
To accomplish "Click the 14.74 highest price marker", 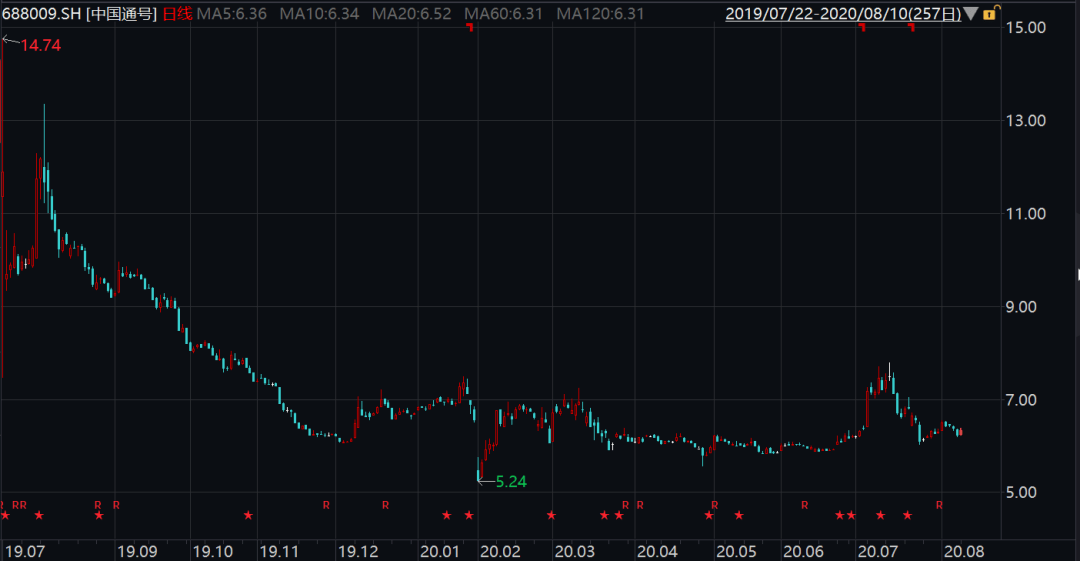I will coord(40,44).
